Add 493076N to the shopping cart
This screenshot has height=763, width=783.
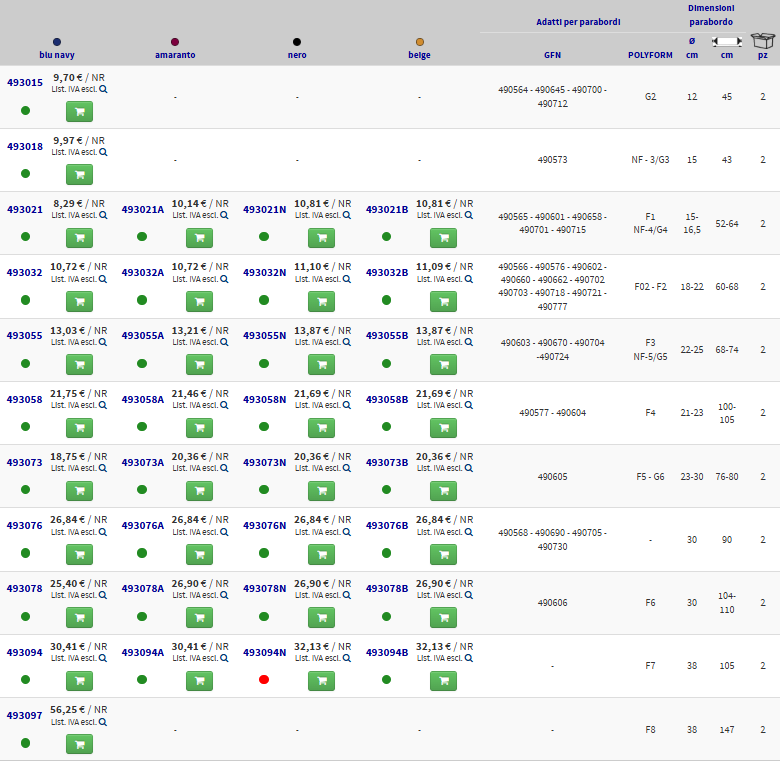pos(321,554)
